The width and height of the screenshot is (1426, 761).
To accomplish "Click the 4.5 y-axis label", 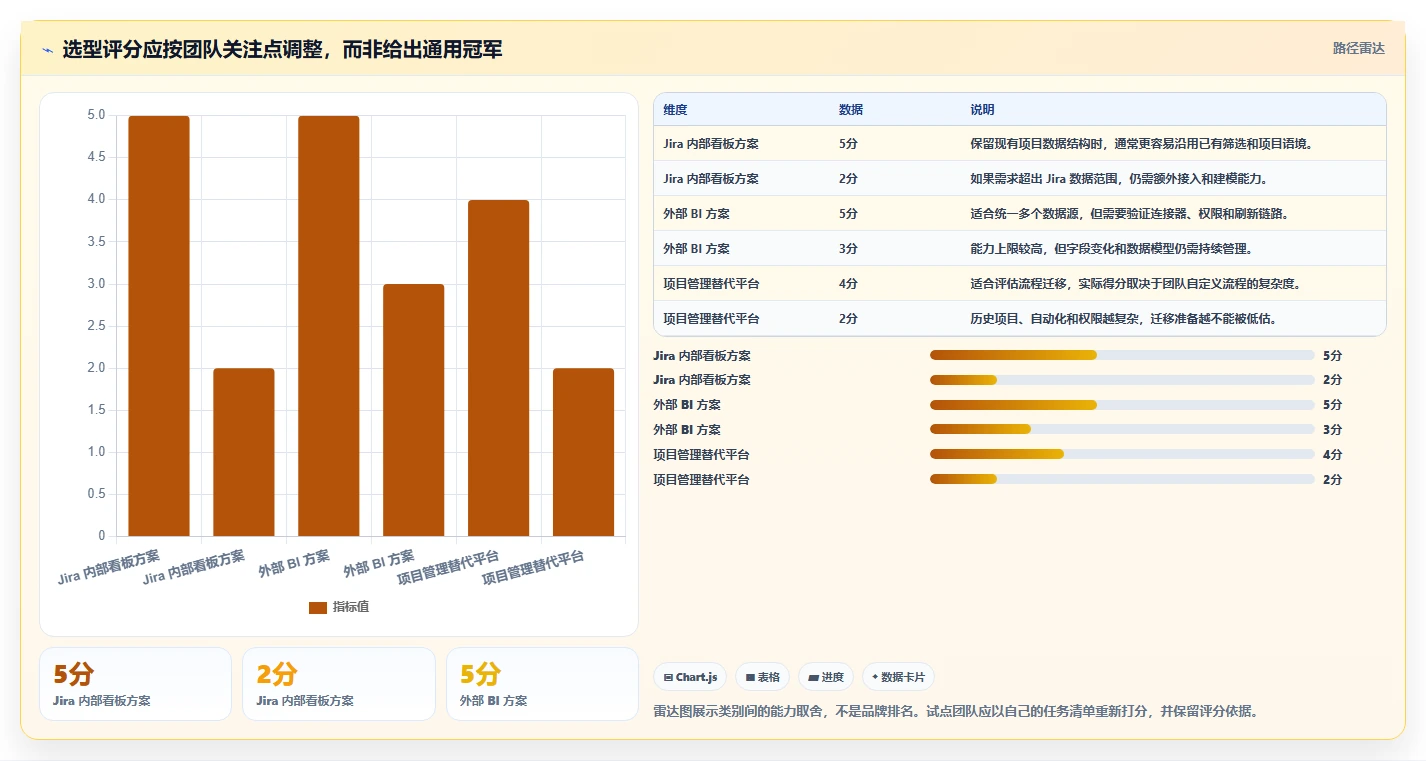I will pos(96,157).
